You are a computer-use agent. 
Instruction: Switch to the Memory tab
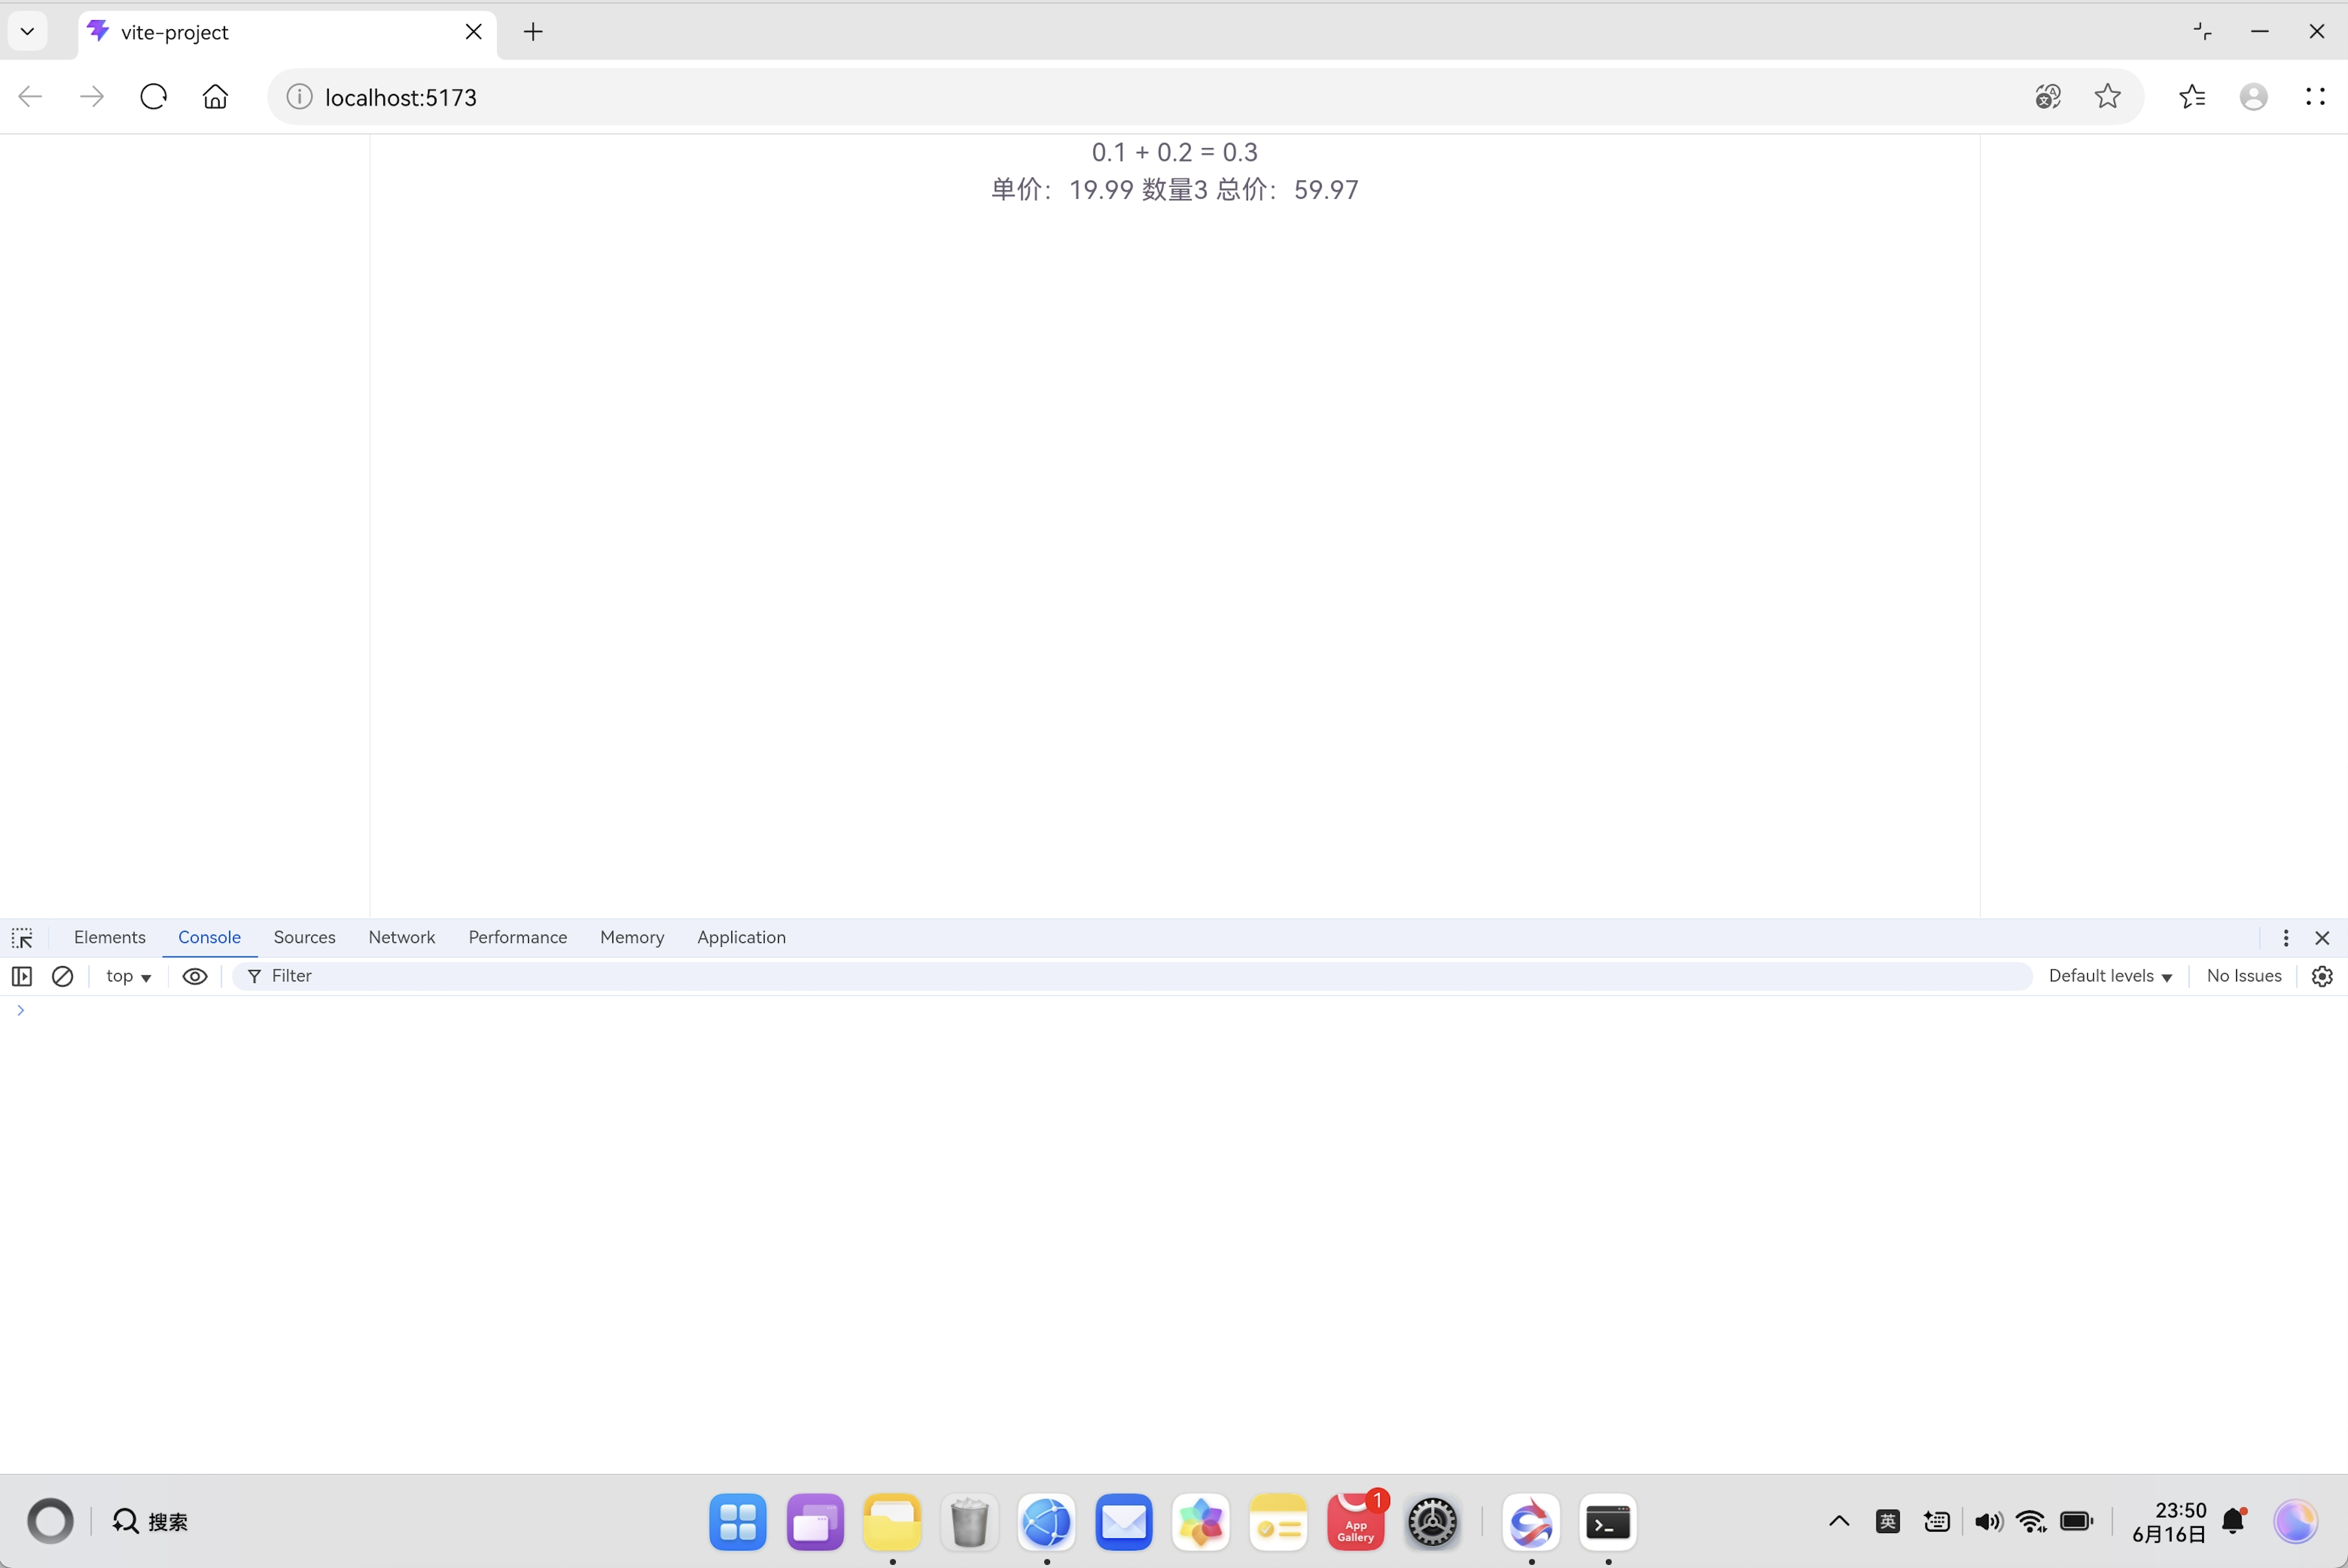coord(632,938)
